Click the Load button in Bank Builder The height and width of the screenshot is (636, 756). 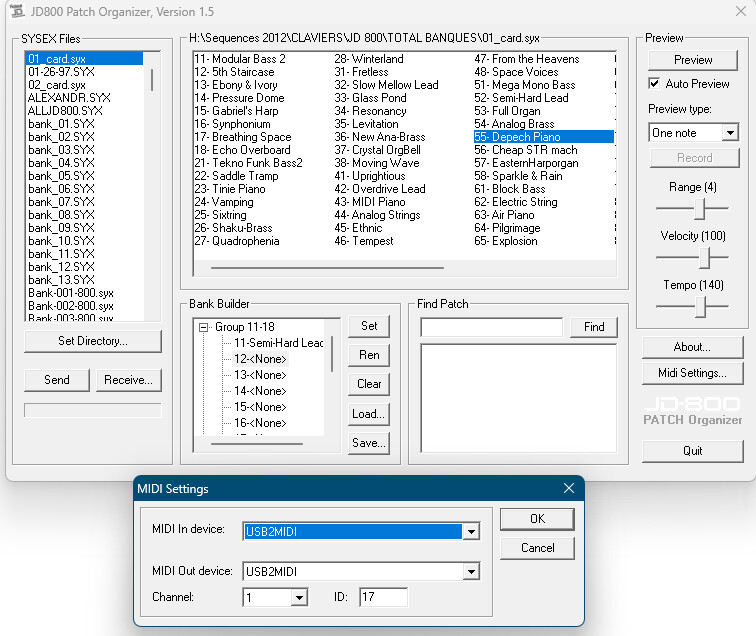(x=369, y=414)
